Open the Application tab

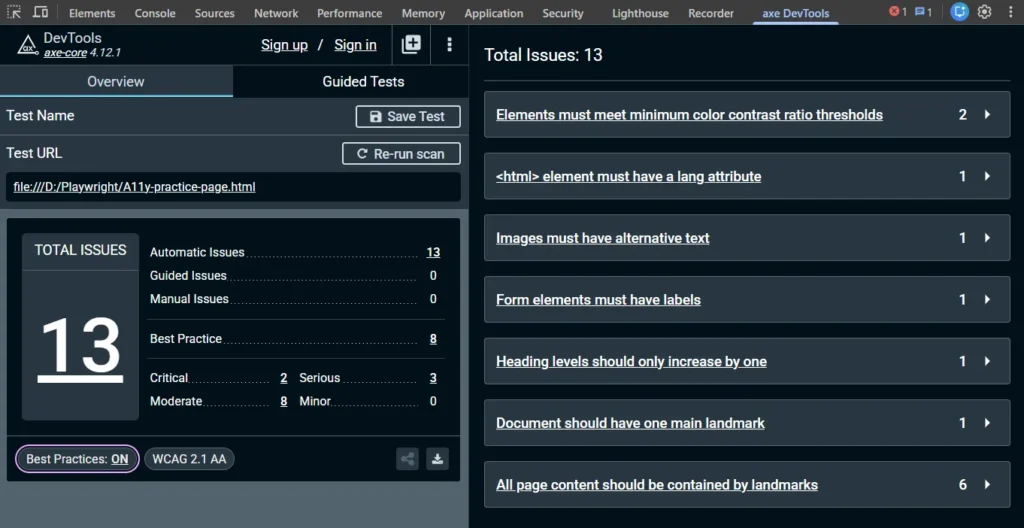pyautogui.click(x=494, y=13)
